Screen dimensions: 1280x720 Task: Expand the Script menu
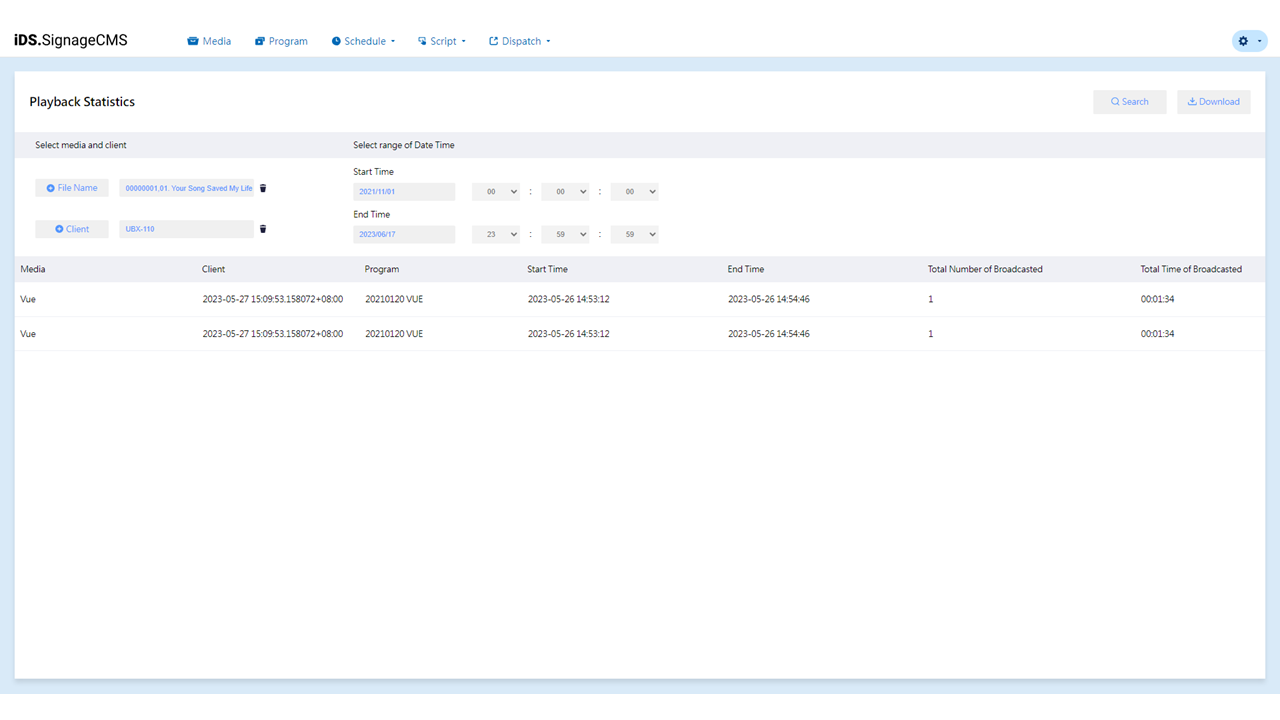[x=442, y=41]
